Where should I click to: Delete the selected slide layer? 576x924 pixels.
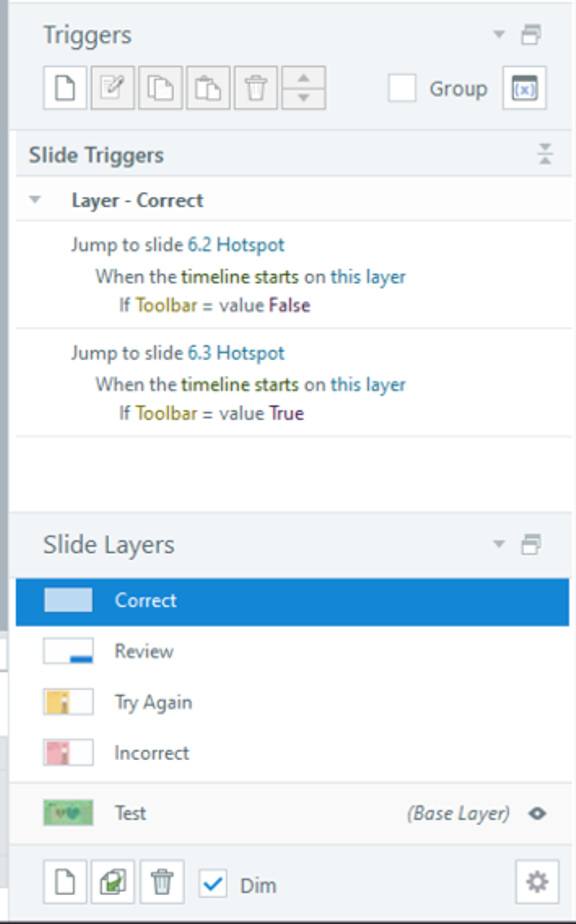(x=162, y=882)
